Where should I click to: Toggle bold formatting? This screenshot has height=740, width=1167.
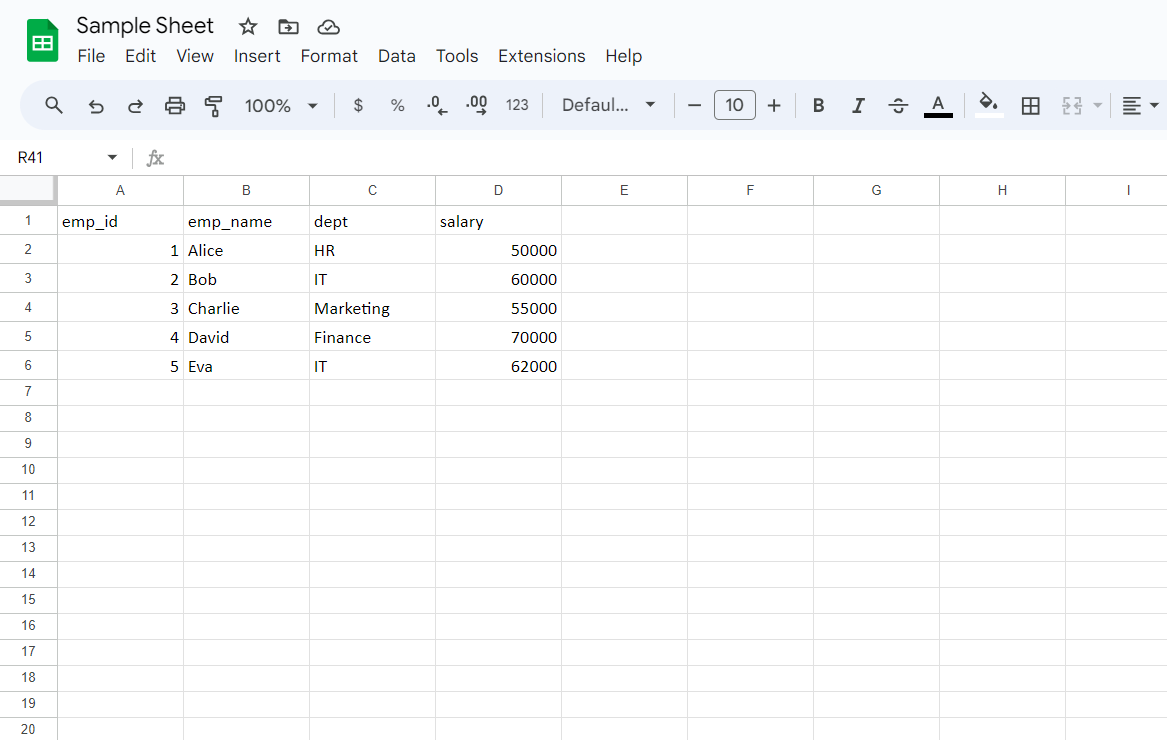click(818, 105)
